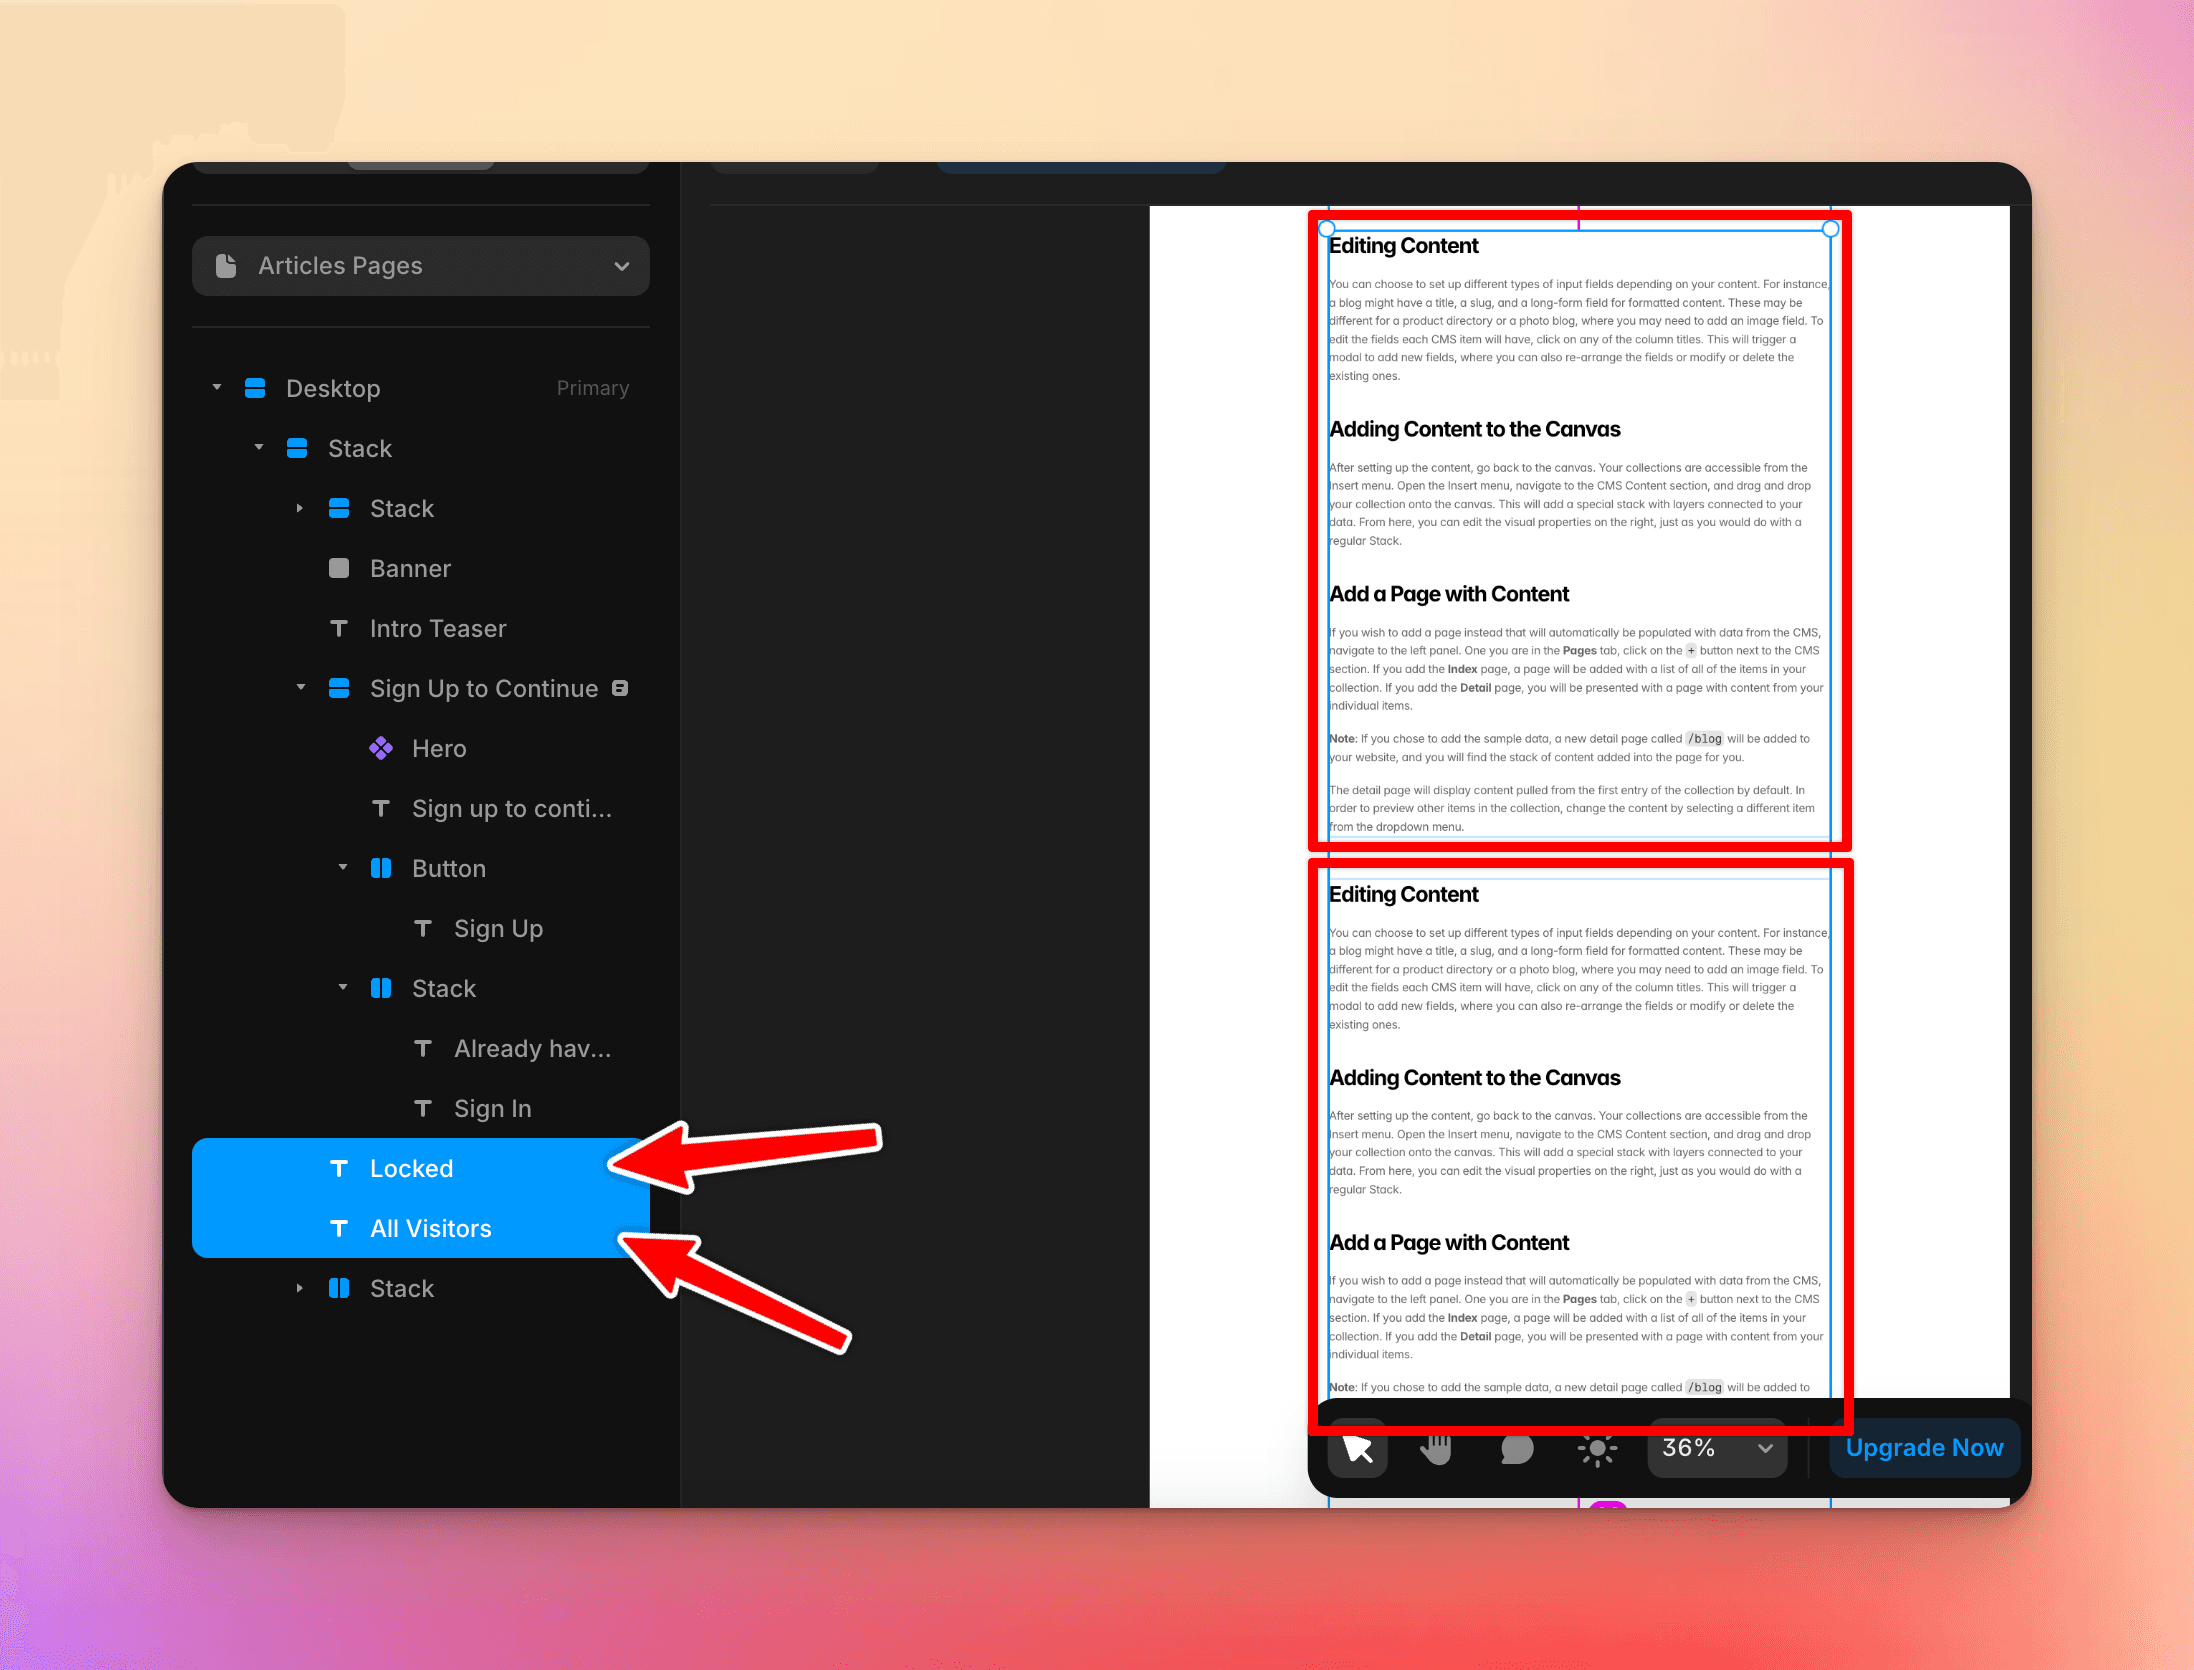Viewport: 2194px width, 1670px height.
Task: Click the top-right selection handle on the canvas
Action: (1830, 229)
